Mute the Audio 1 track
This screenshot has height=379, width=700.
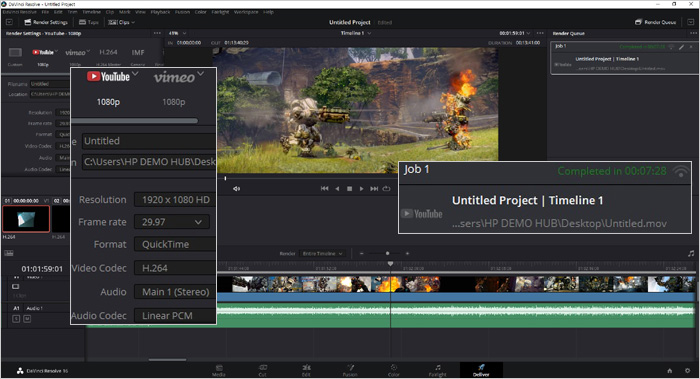[27, 319]
